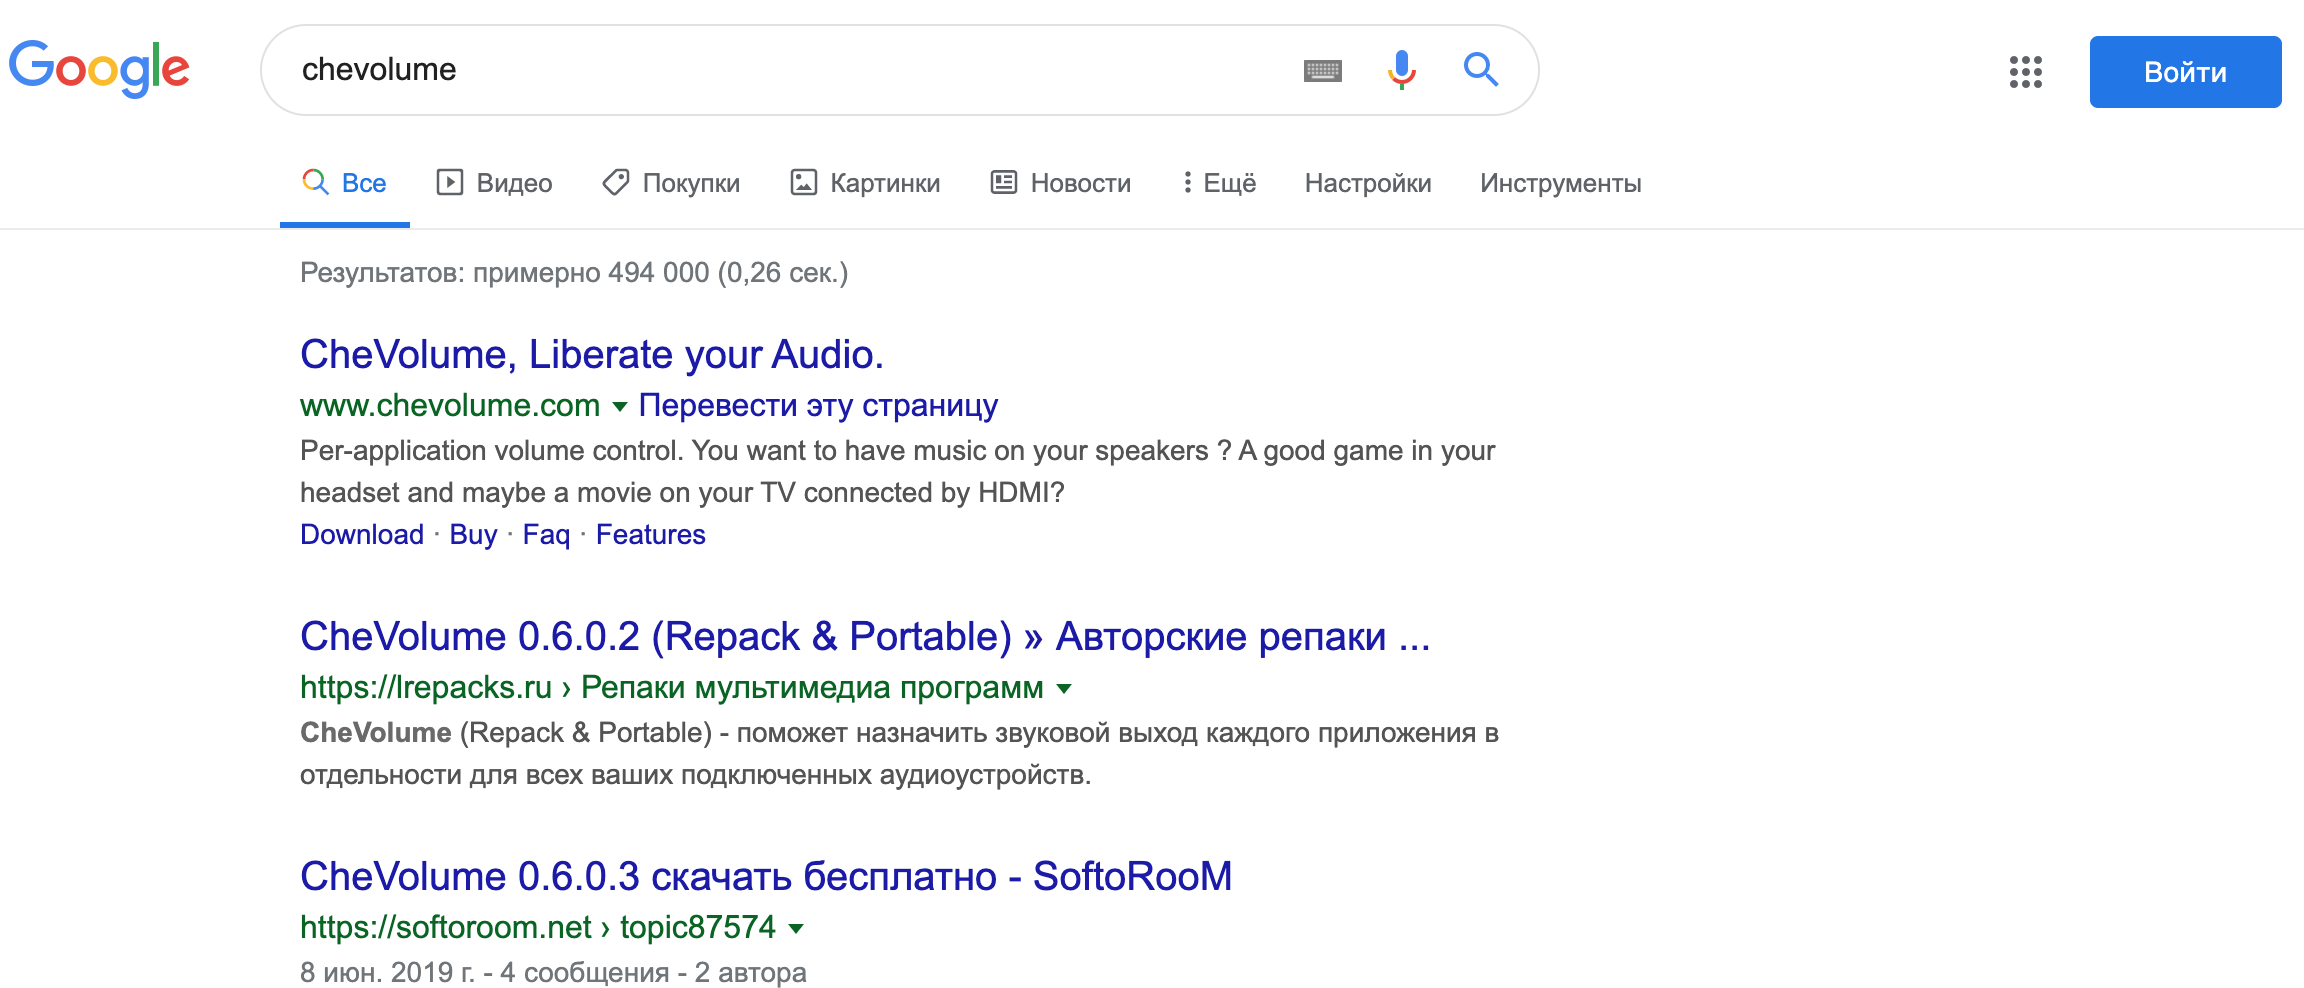Select the Все tab
Image resolution: width=2304 pixels, height=988 pixels.
344,183
